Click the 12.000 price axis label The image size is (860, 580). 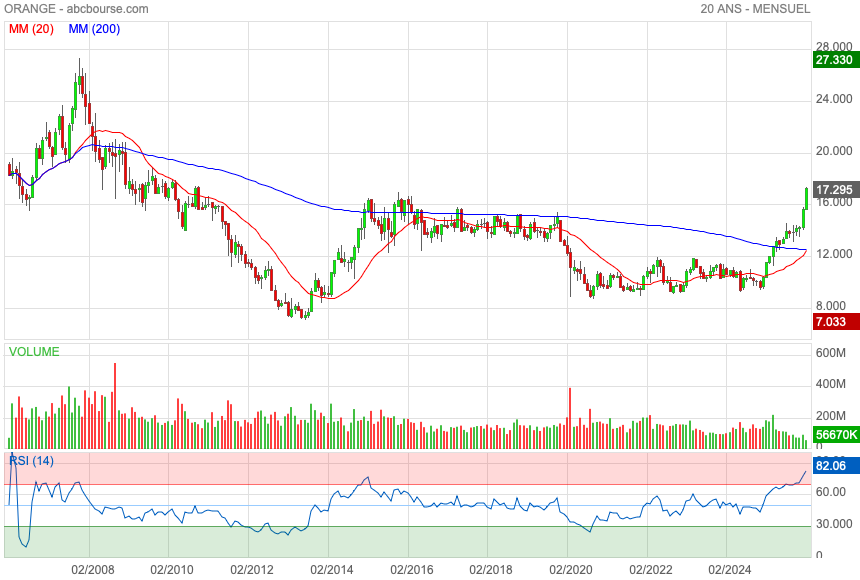833,254
